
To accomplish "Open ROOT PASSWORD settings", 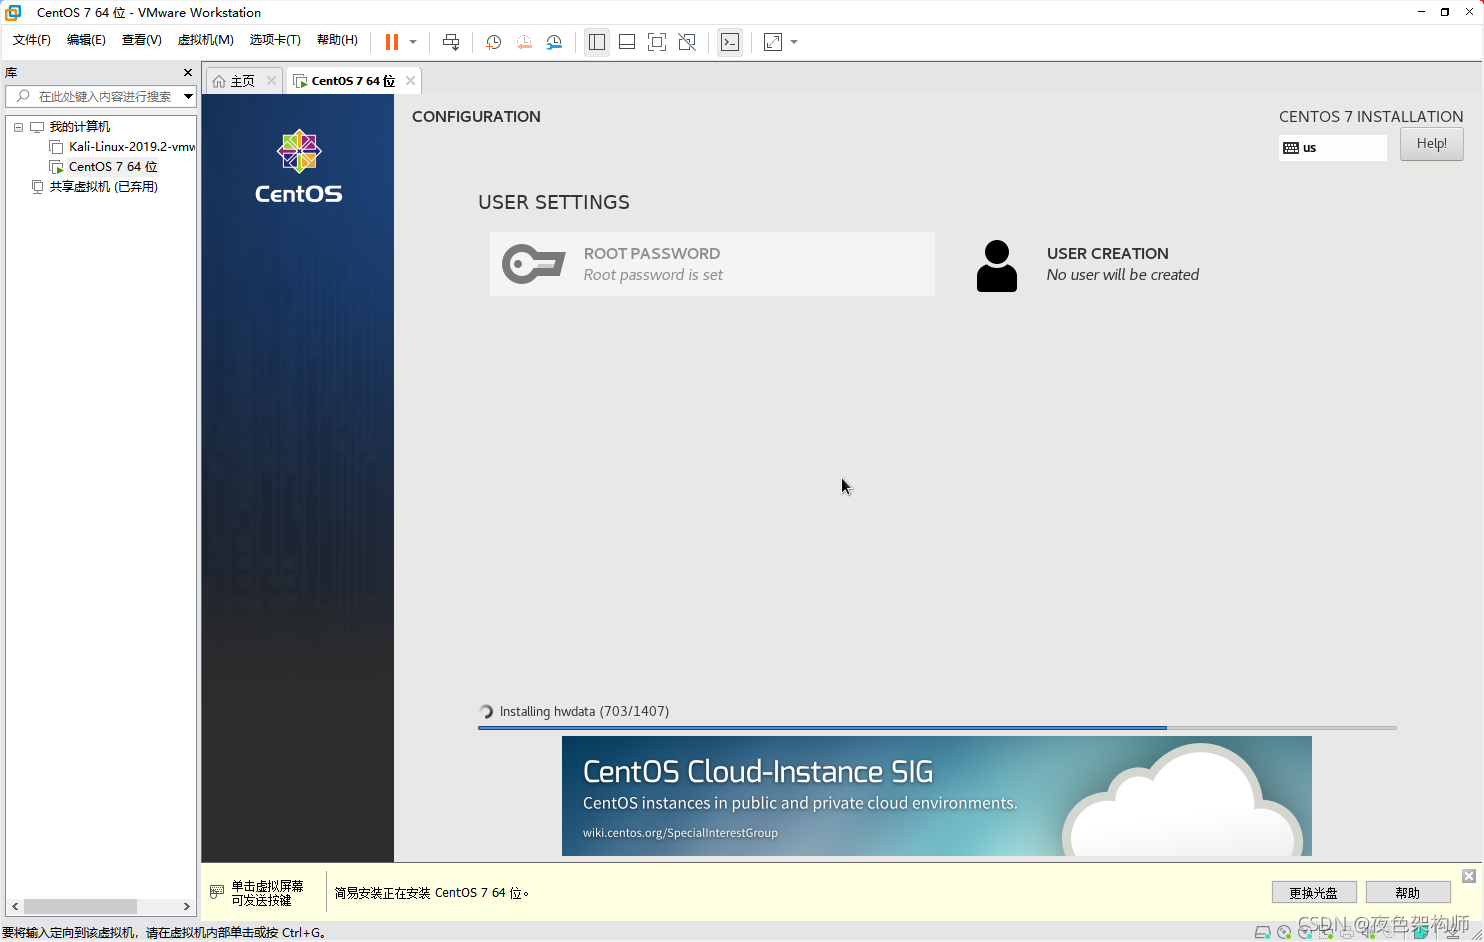I will pyautogui.click(x=712, y=264).
